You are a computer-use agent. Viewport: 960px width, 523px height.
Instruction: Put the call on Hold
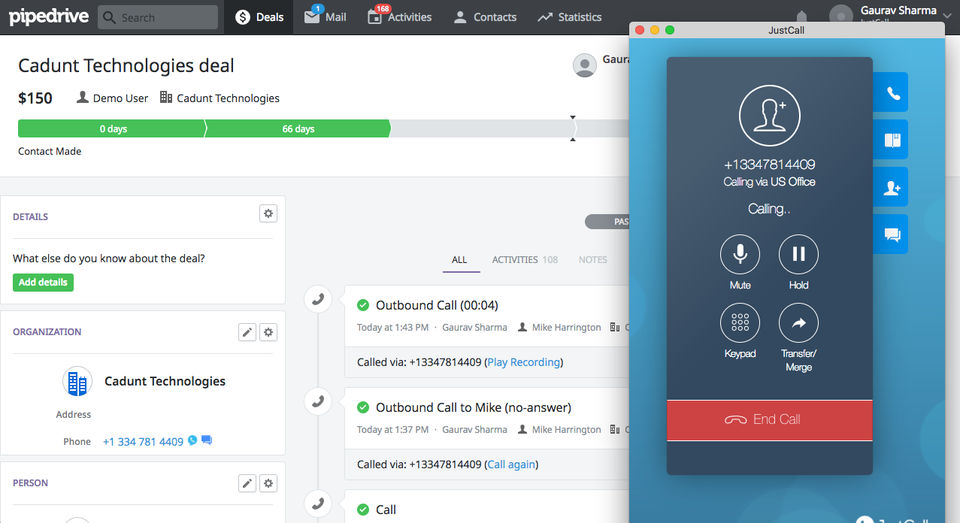click(798, 254)
